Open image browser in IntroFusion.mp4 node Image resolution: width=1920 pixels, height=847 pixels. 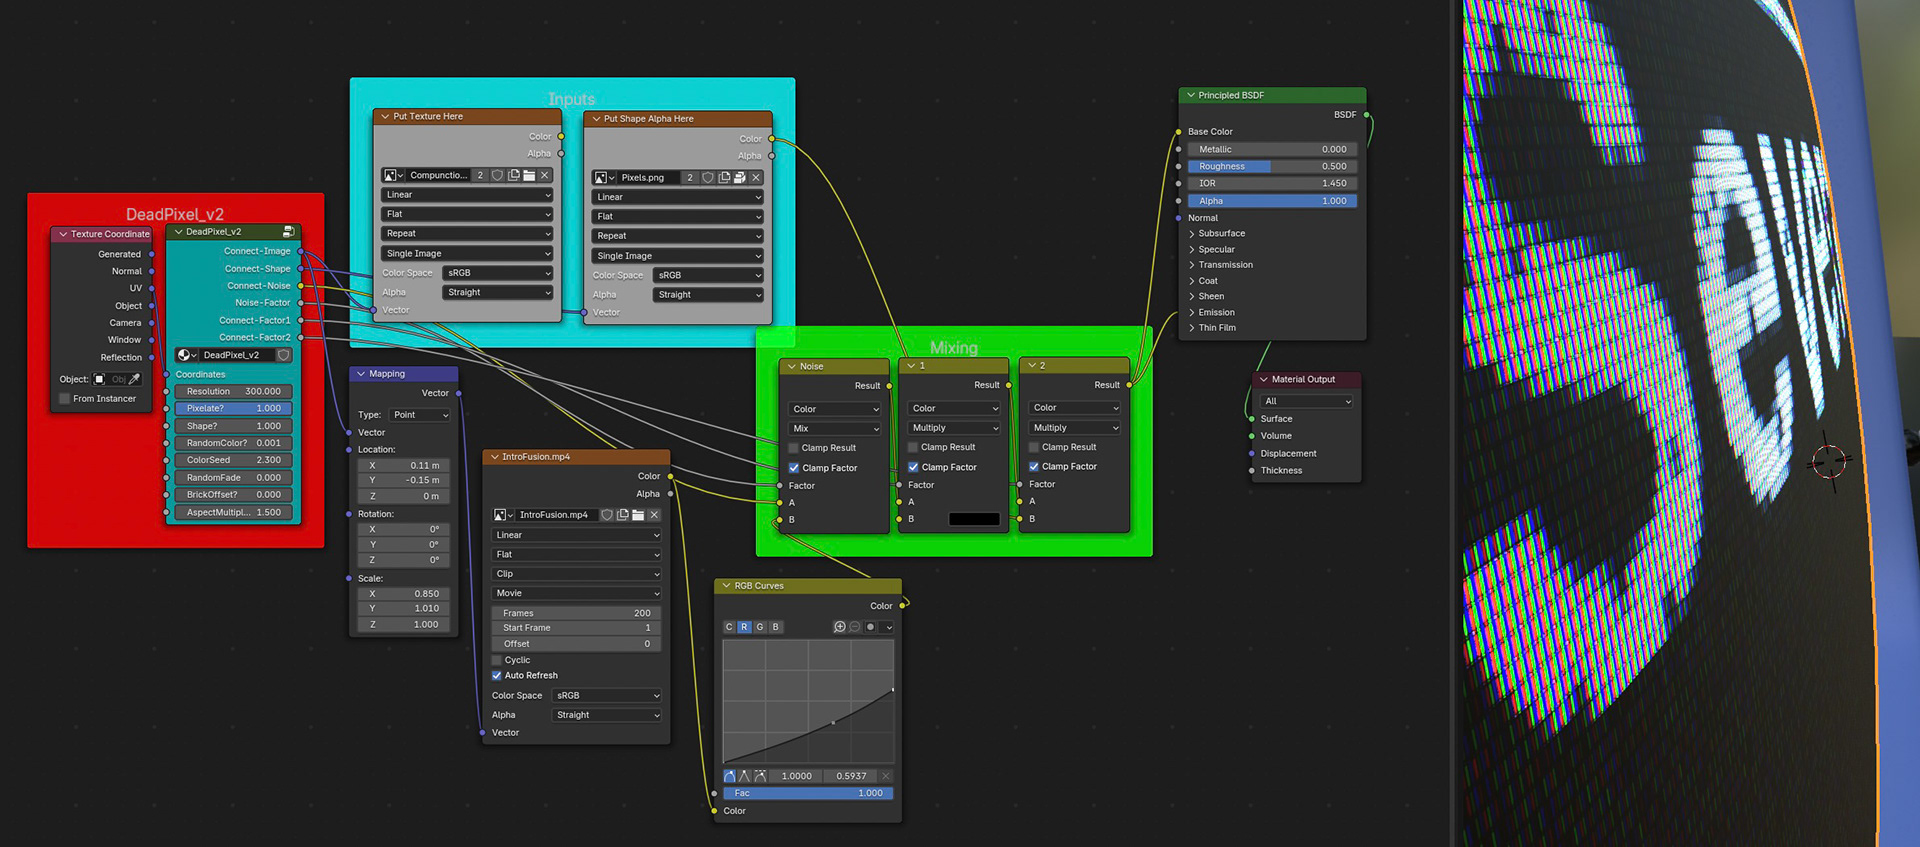coord(503,515)
